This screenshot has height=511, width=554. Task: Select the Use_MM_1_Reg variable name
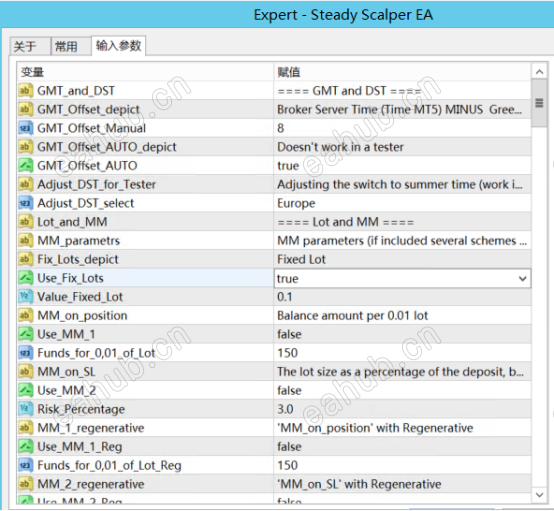click(x=80, y=447)
